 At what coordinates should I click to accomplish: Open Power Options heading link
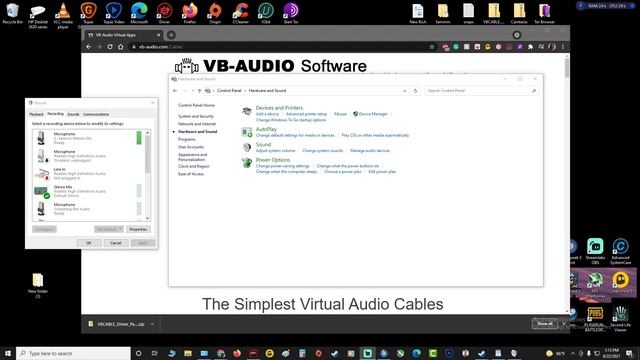click(273, 160)
